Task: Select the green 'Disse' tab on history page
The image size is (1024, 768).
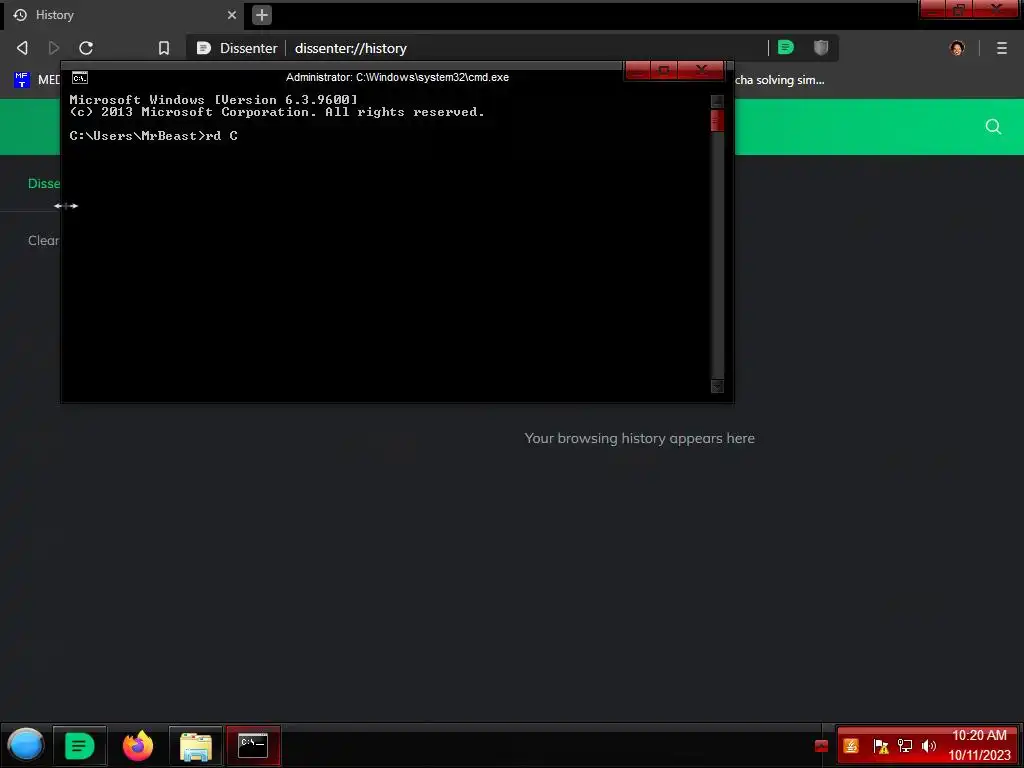Action: coord(44,184)
